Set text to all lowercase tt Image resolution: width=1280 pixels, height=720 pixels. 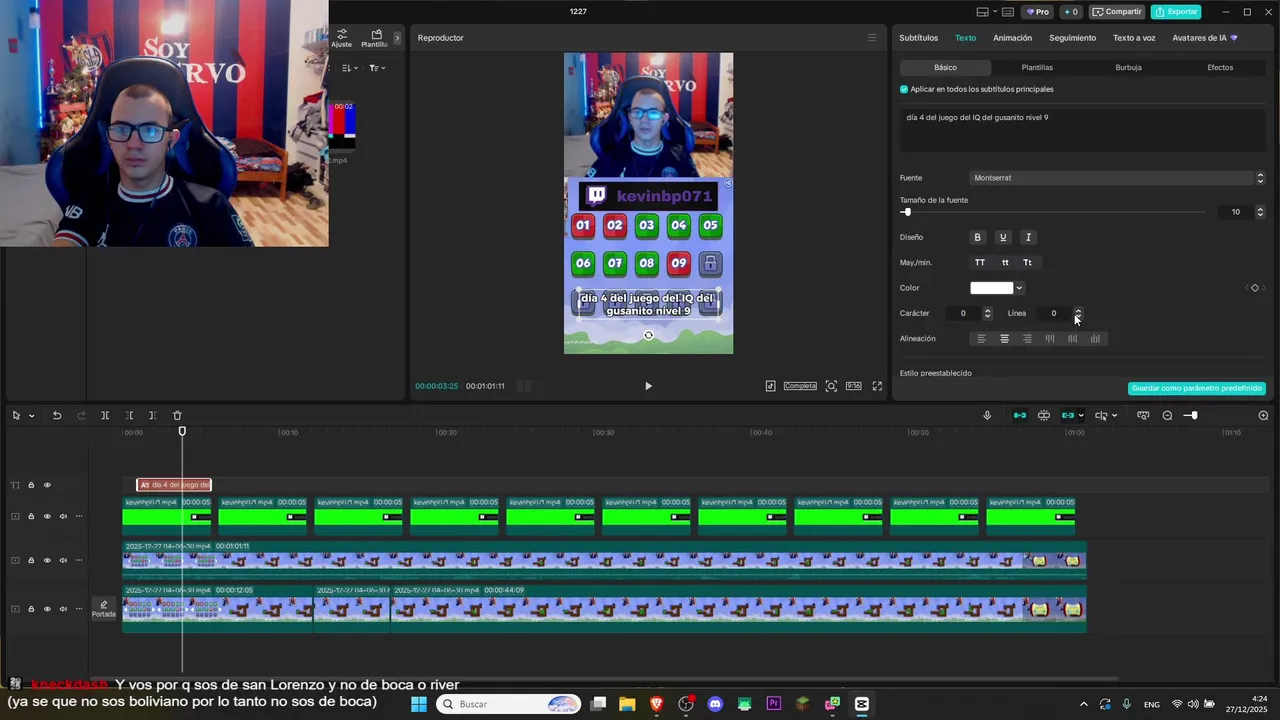(1005, 263)
